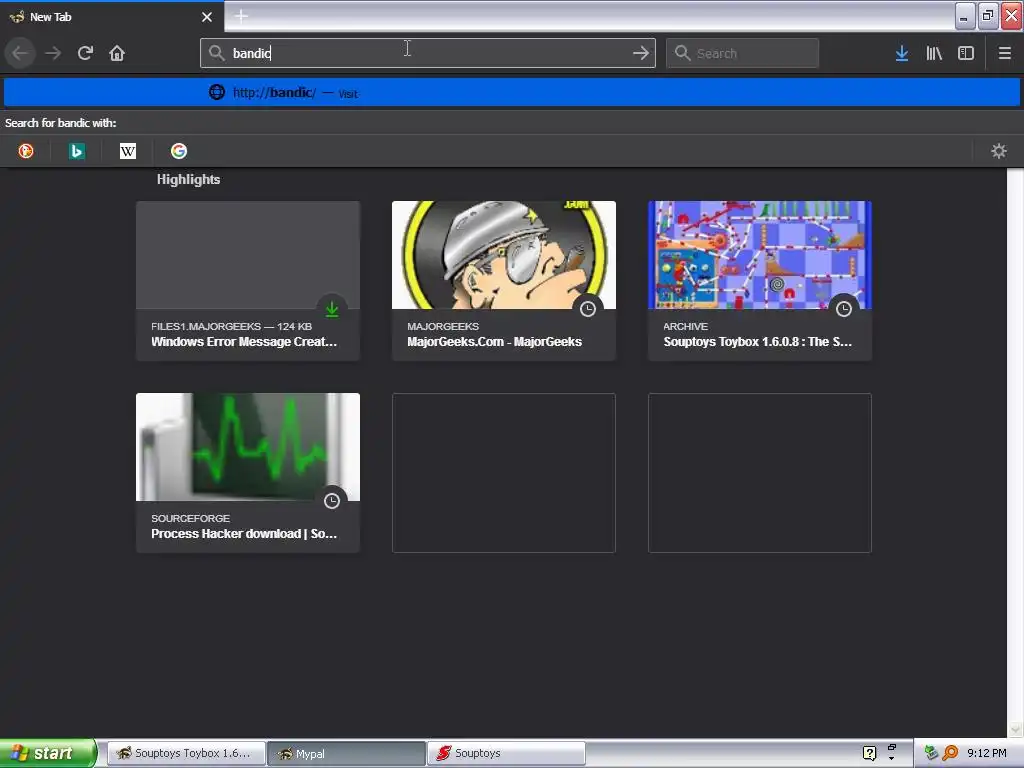The width and height of the screenshot is (1024, 768).
Task: Open a new tab with plus button
Action: tap(241, 16)
